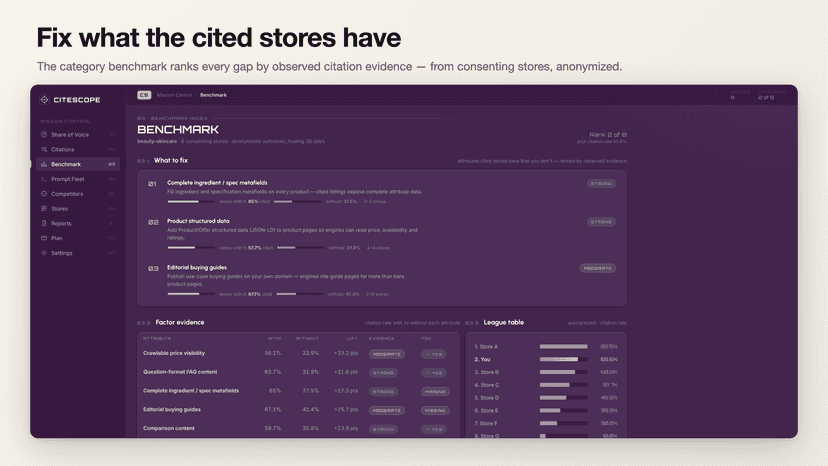Select Store A in League table
This screenshot has width=828, height=466.
pos(546,347)
